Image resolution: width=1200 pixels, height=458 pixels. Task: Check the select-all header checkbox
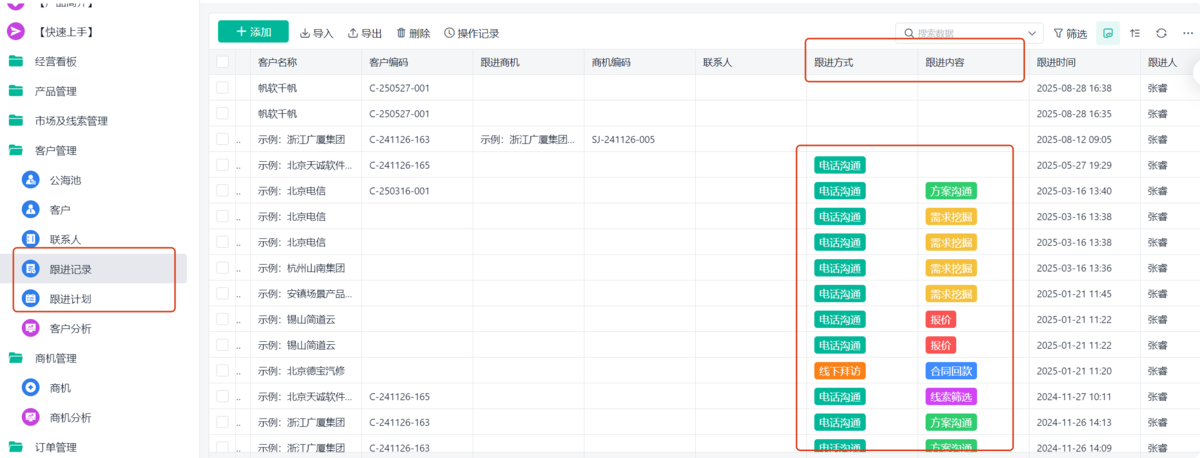pos(223,62)
